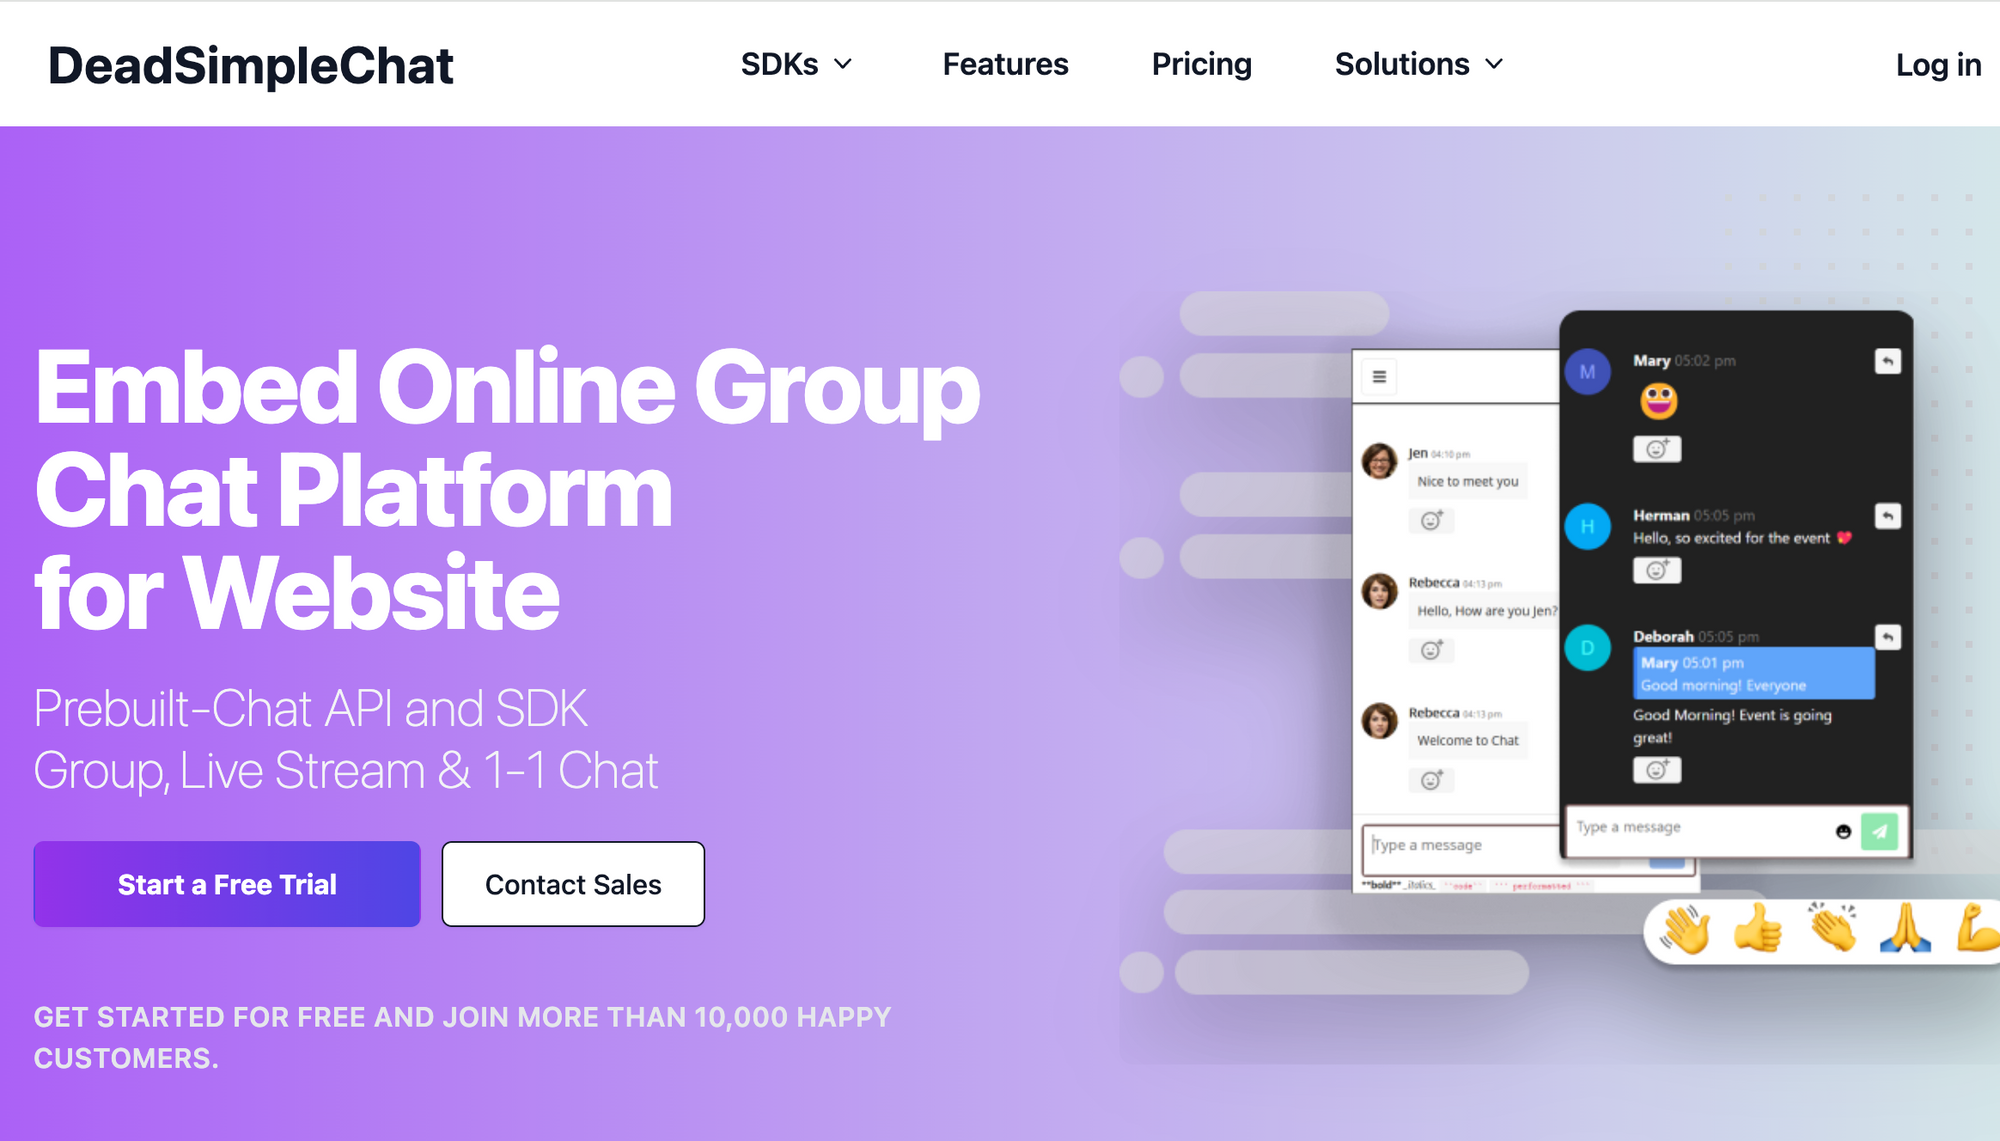Expand the Solutions dropdown menu
Image resolution: width=2000 pixels, height=1141 pixels.
pyautogui.click(x=1419, y=64)
